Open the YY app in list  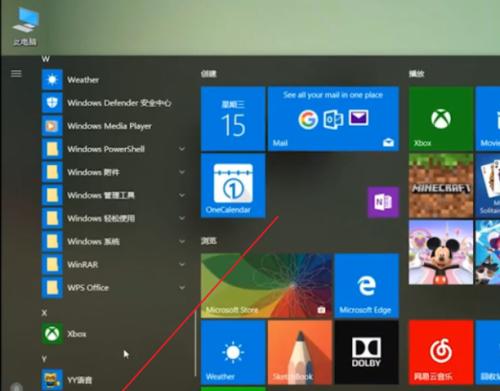click(x=113, y=380)
